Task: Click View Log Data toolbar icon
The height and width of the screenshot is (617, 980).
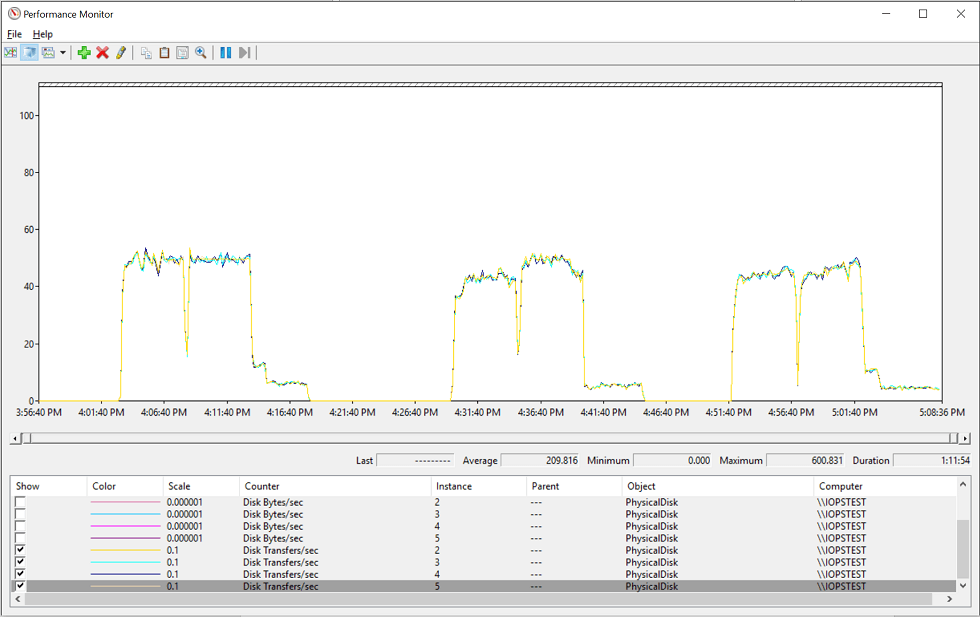Action: [x=30, y=53]
